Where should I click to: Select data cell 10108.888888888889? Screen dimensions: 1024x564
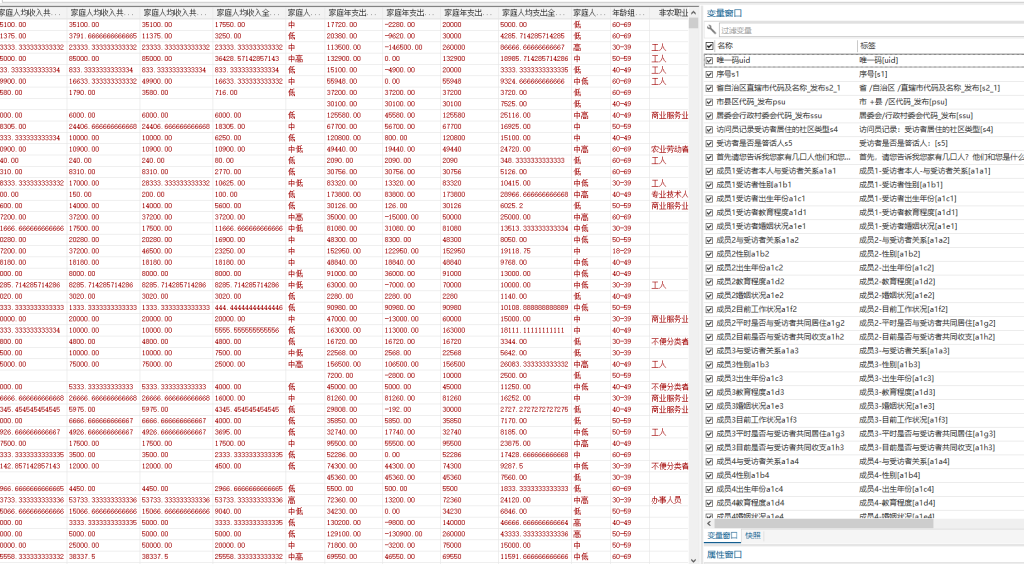(534, 307)
